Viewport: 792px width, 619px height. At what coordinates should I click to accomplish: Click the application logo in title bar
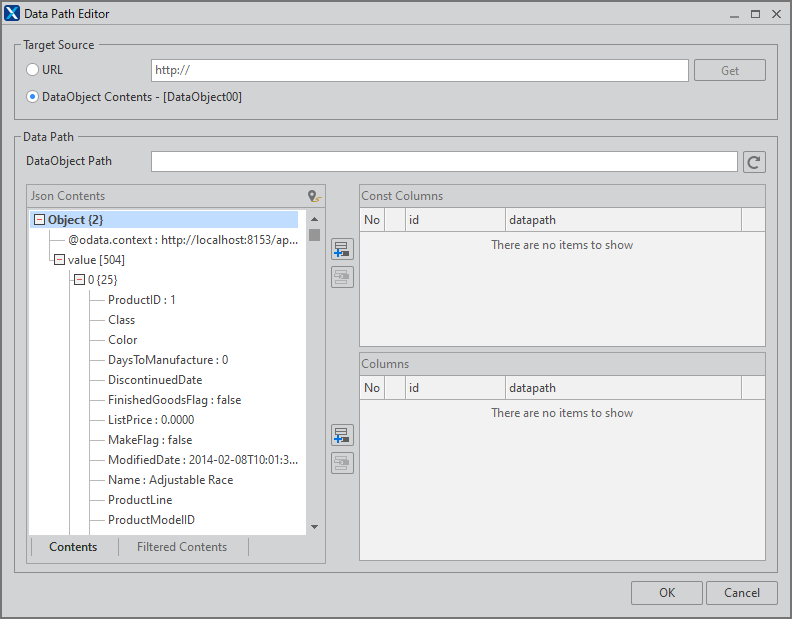pos(12,13)
